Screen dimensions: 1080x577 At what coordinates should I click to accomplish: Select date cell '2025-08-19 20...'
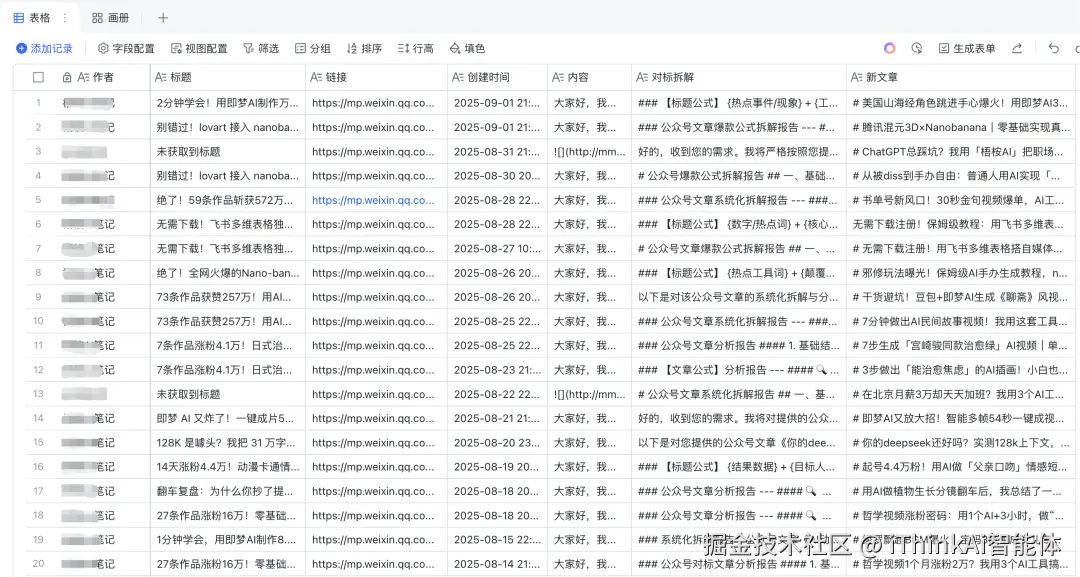tap(497, 467)
